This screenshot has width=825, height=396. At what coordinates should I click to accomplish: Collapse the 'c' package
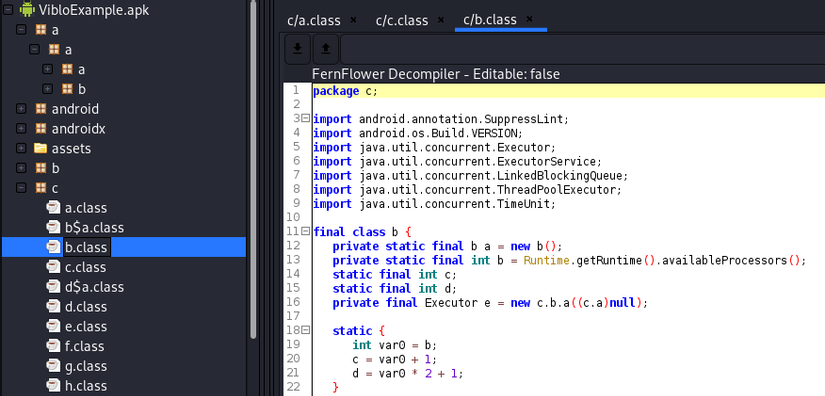(21, 188)
